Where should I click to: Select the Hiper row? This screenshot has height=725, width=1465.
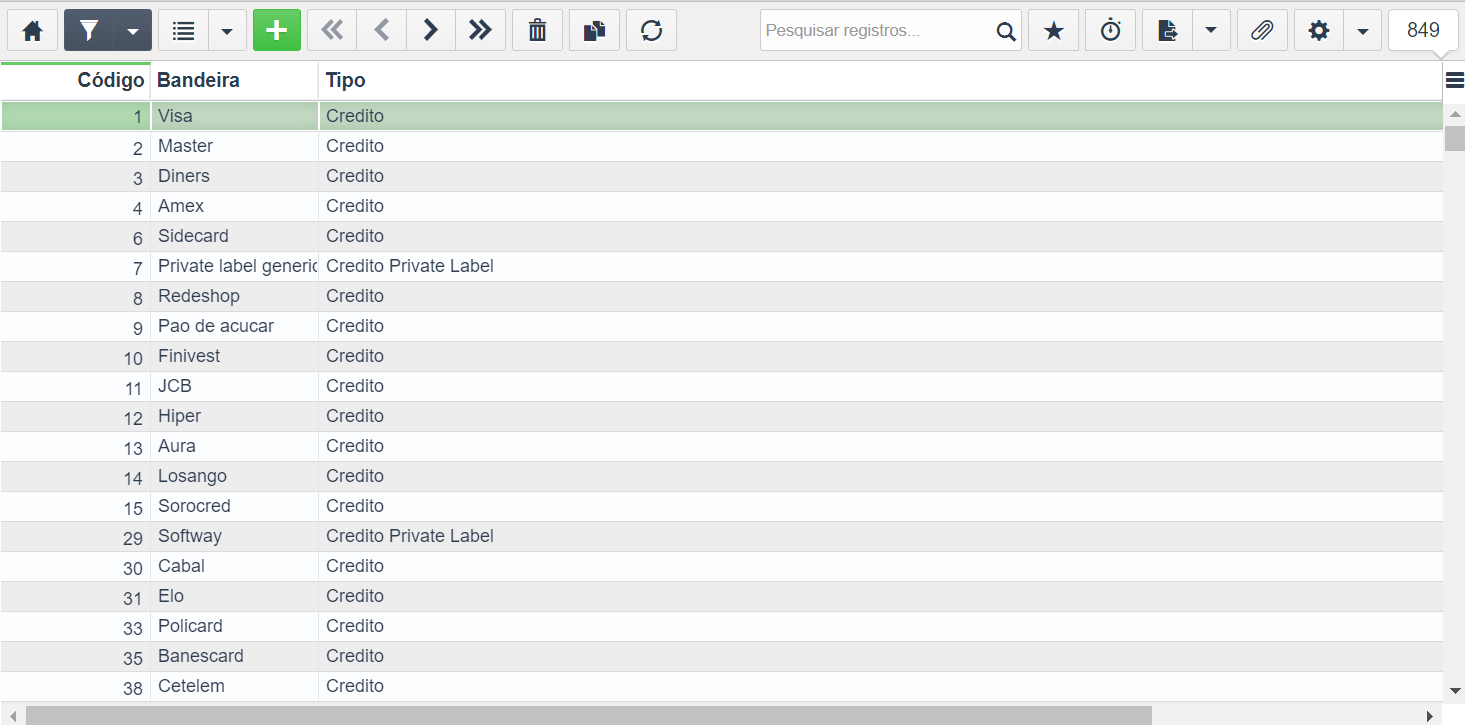tap(721, 416)
